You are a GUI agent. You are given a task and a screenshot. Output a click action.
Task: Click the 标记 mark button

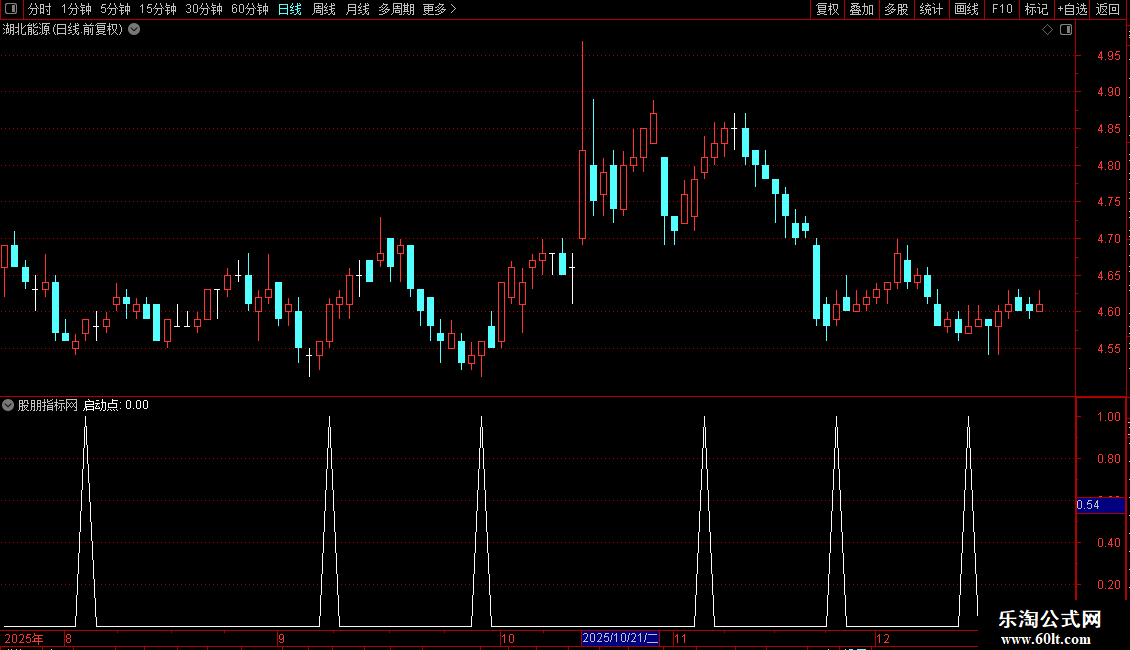pos(1036,9)
